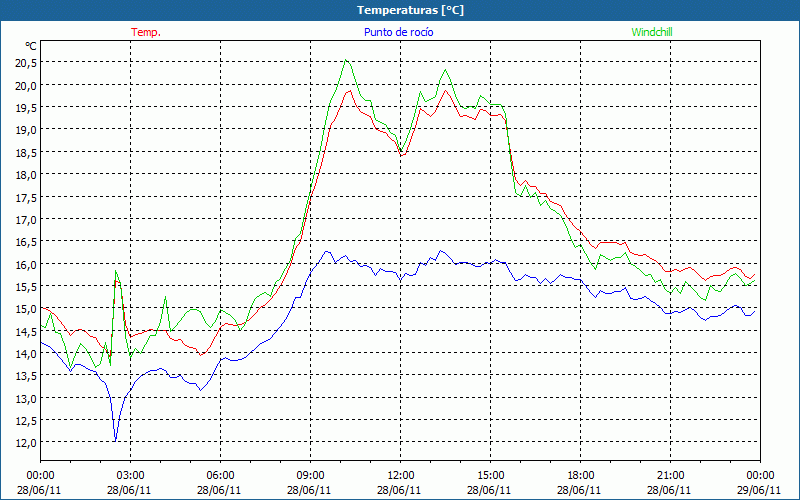Click the 21:00 time axis label

click(670, 476)
